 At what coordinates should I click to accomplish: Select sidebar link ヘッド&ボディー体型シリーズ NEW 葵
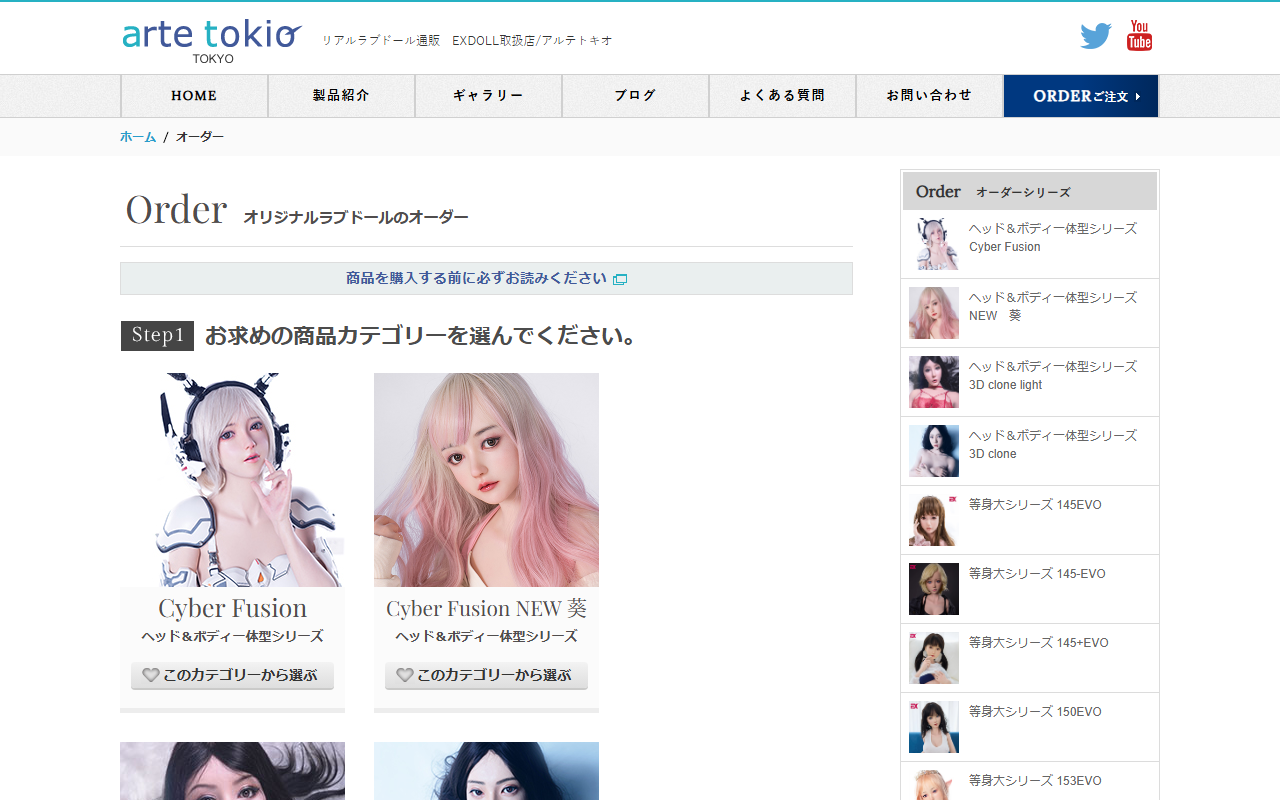tap(1053, 307)
